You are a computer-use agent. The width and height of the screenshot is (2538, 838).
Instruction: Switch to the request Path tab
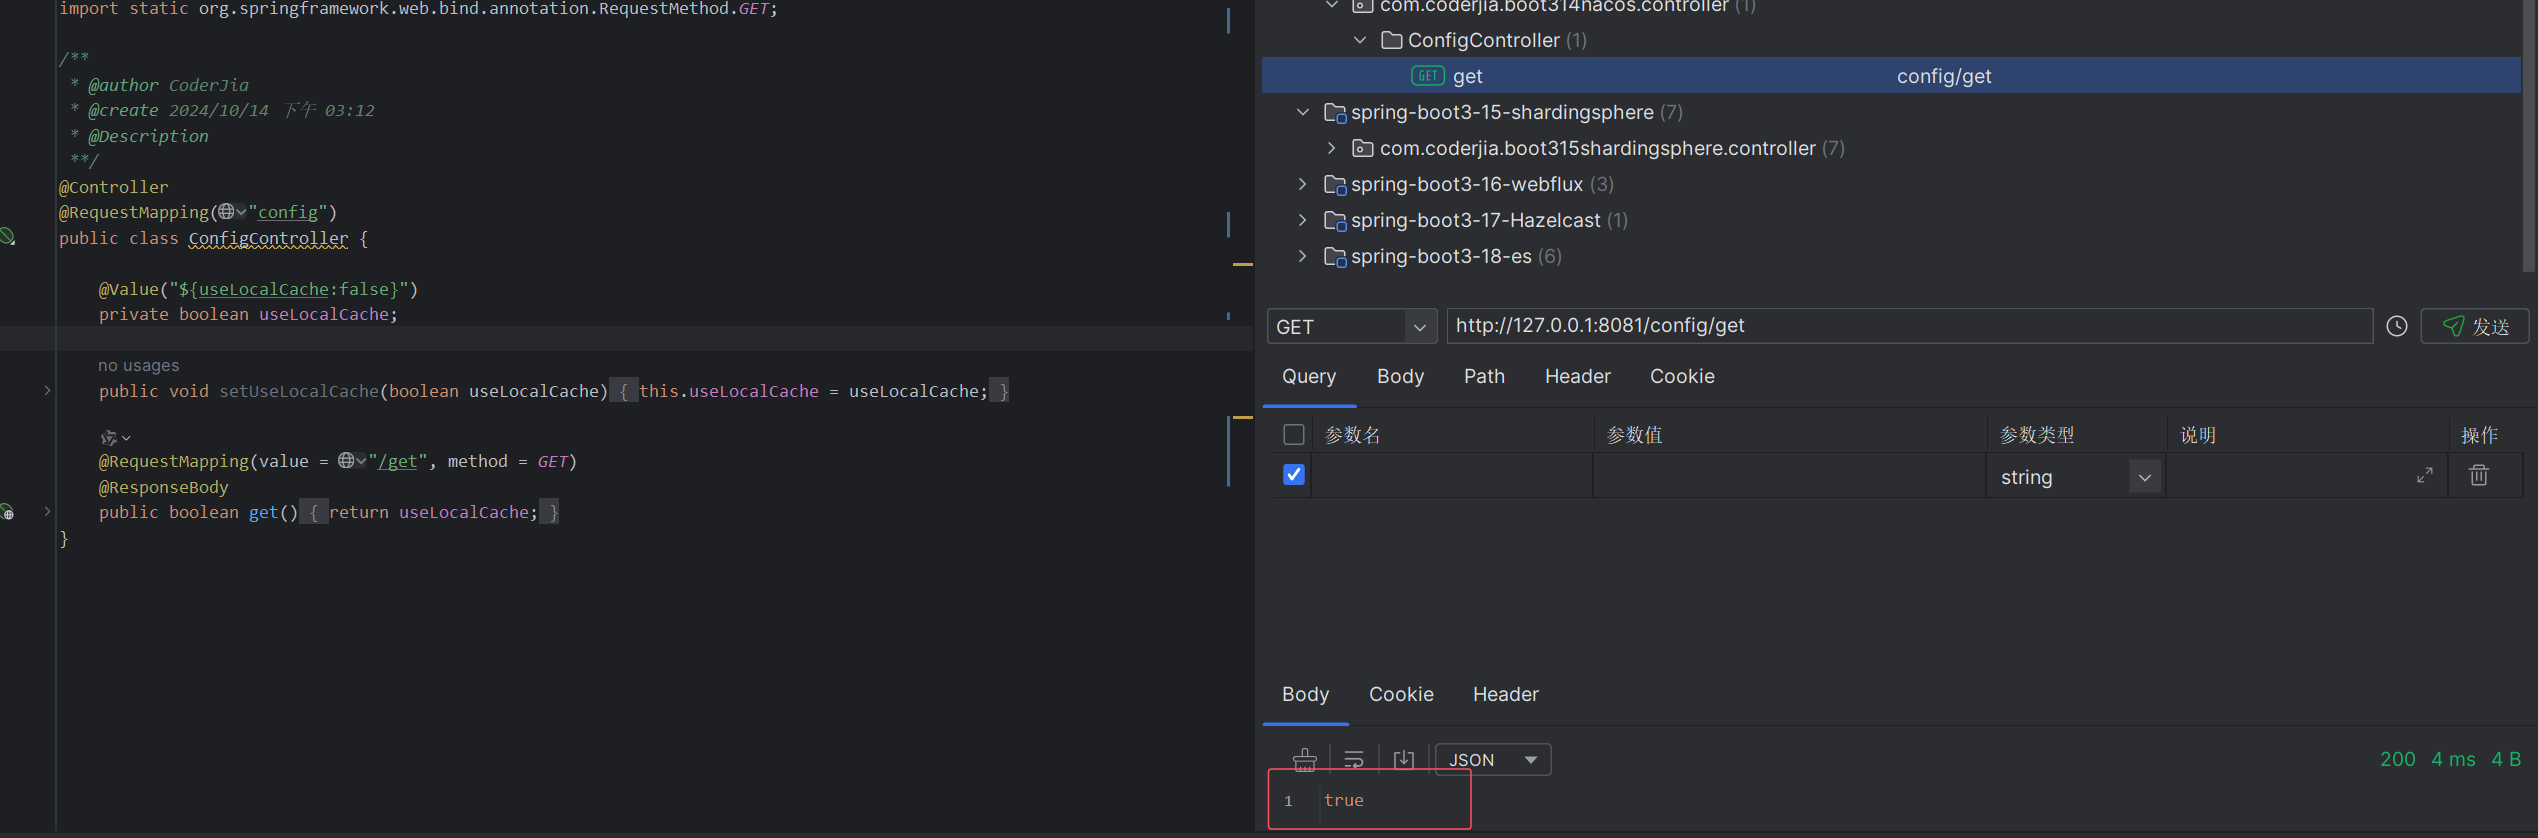[x=1484, y=376]
